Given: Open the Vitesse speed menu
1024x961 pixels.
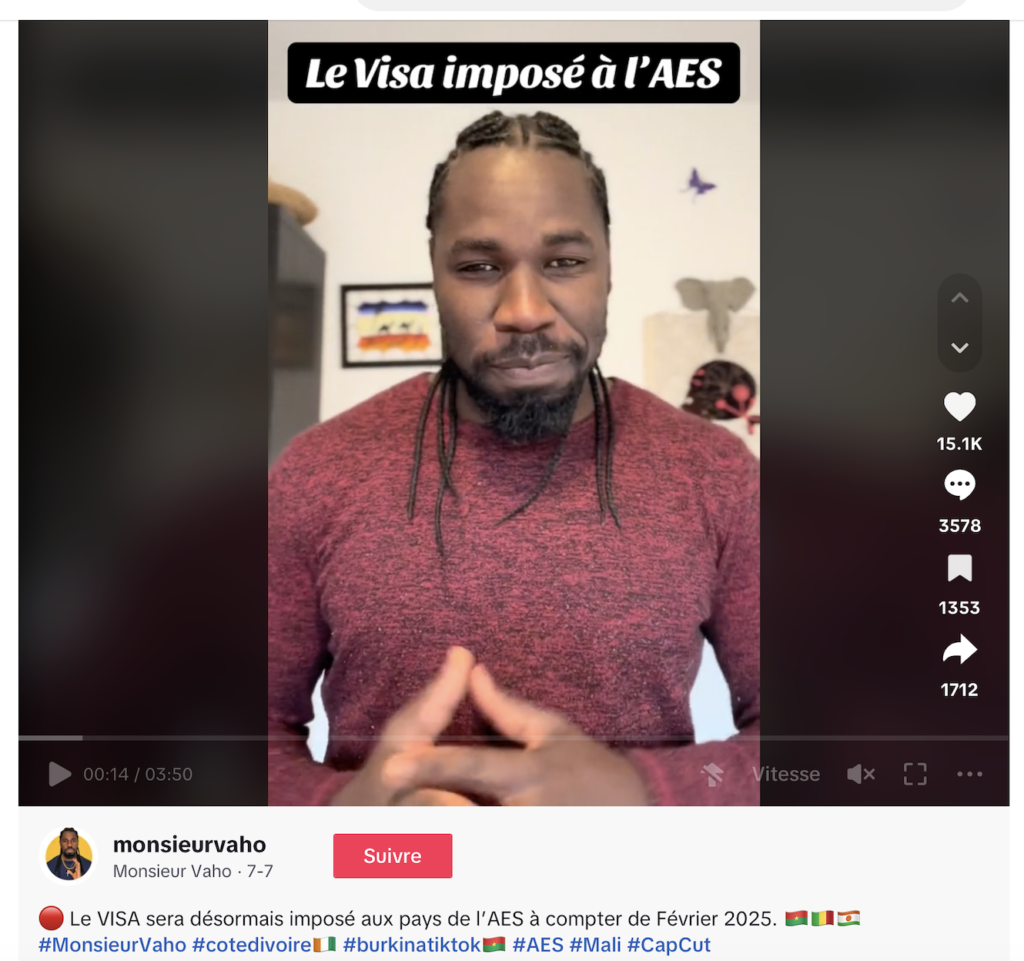Looking at the screenshot, I should (786, 774).
